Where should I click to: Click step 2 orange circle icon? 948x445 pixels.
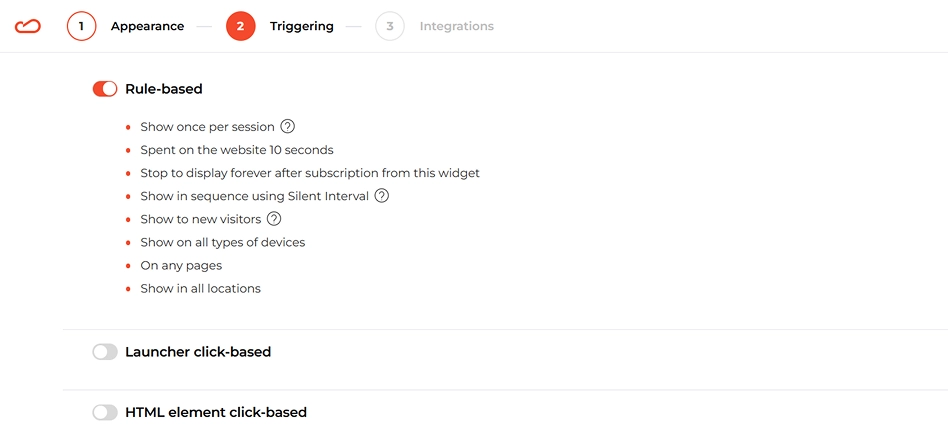pyautogui.click(x=241, y=27)
